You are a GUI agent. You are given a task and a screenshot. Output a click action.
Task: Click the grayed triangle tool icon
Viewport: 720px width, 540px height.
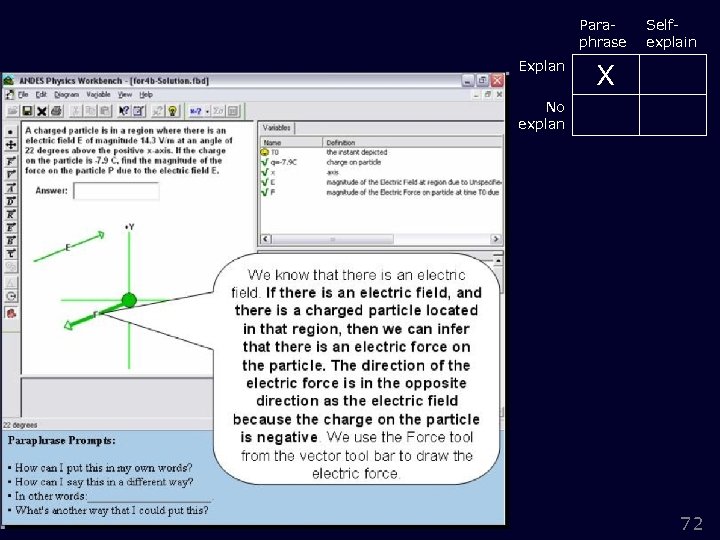(11, 283)
